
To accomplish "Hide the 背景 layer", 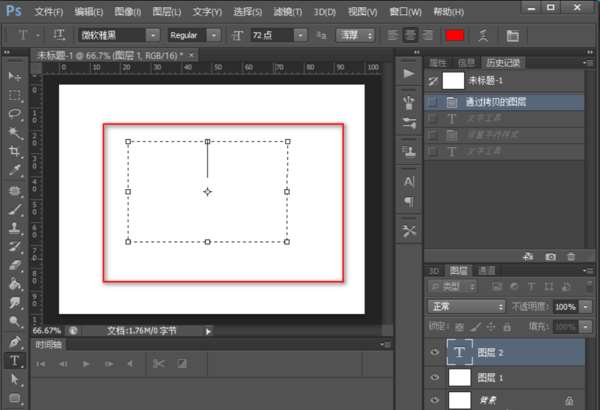I will [x=435, y=400].
